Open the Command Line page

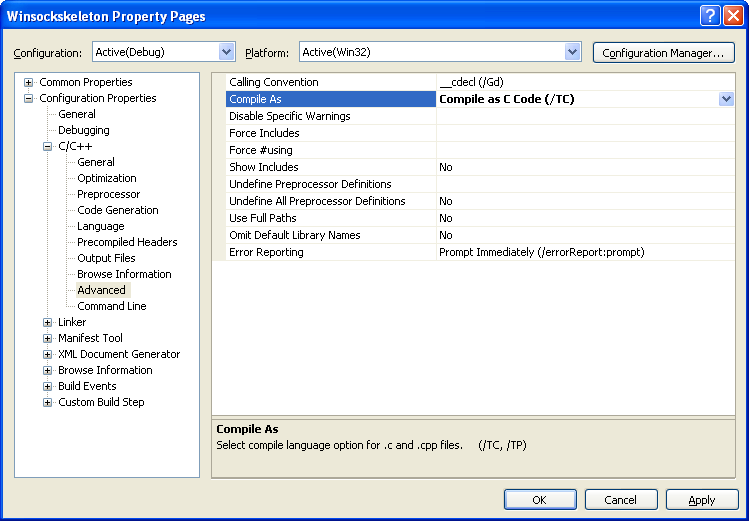click(x=112, y=306)
